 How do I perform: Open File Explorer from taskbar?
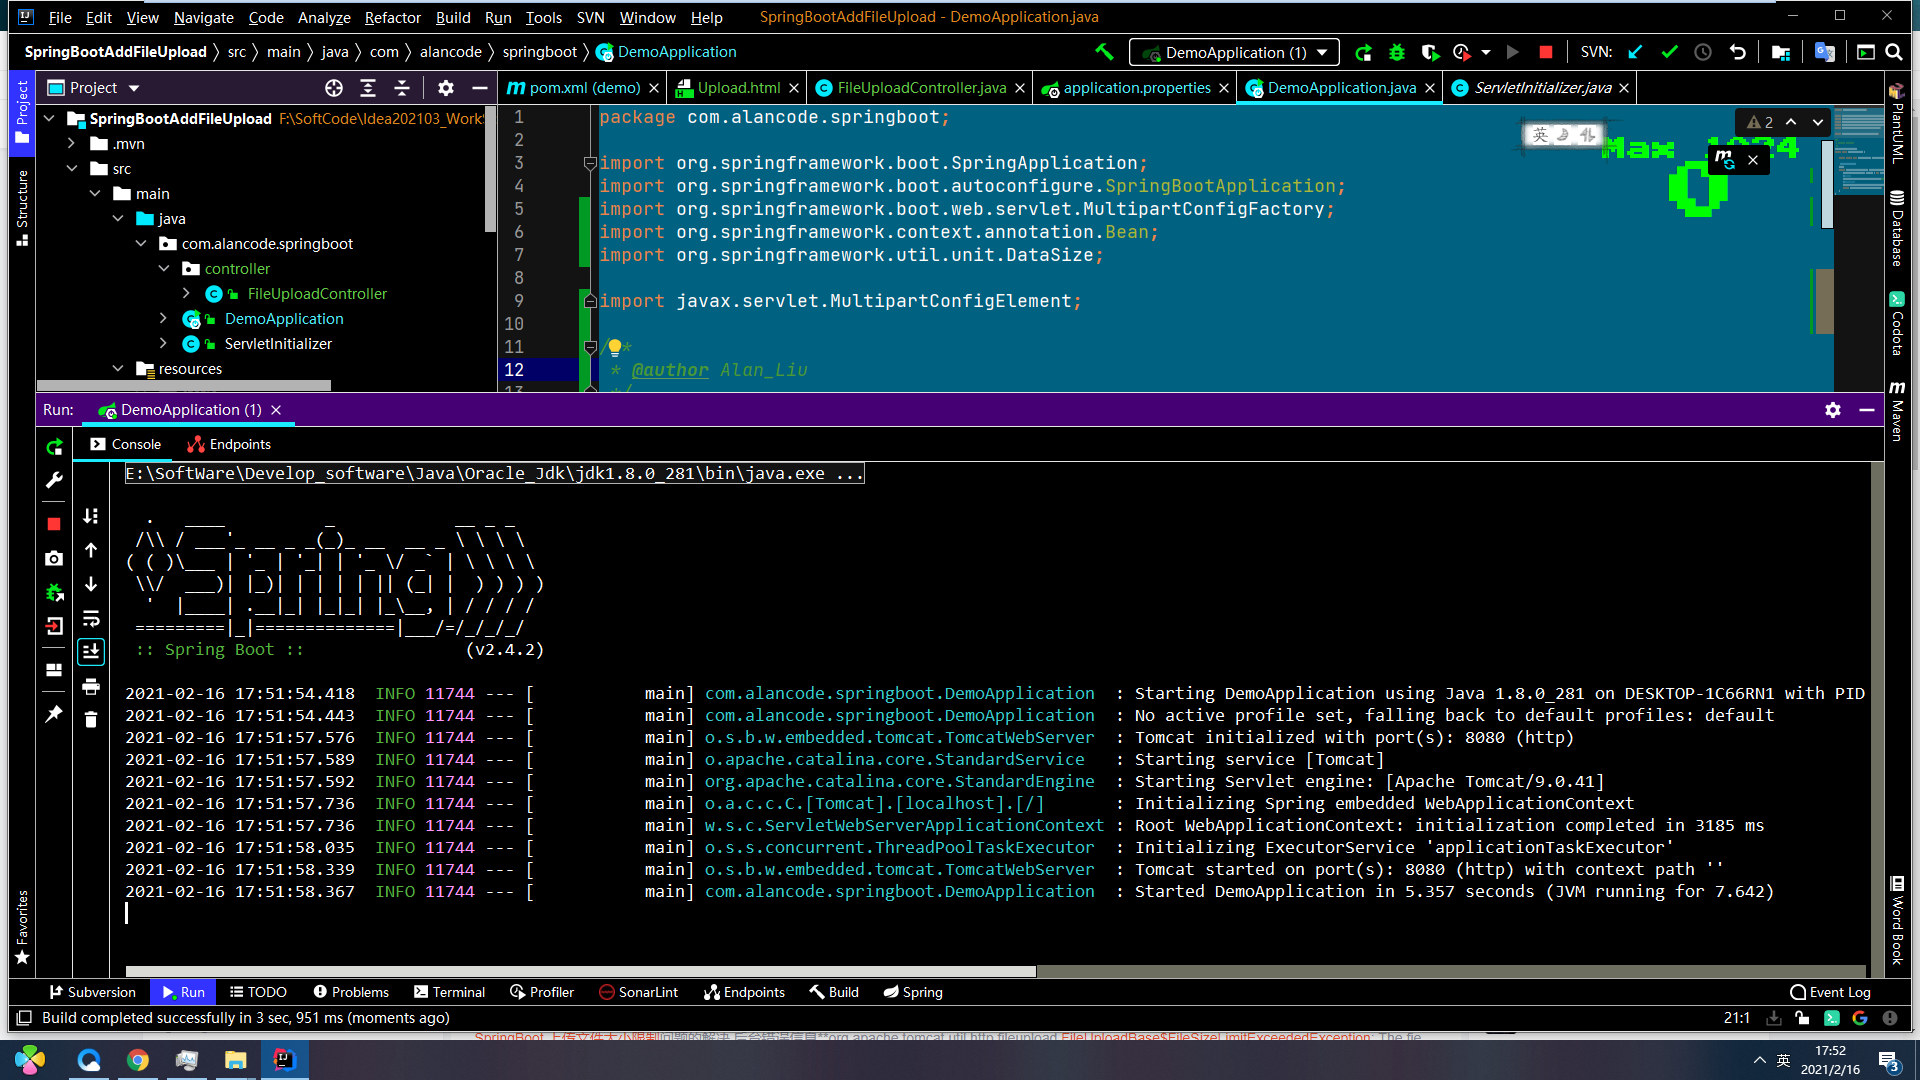(235, 1060)
